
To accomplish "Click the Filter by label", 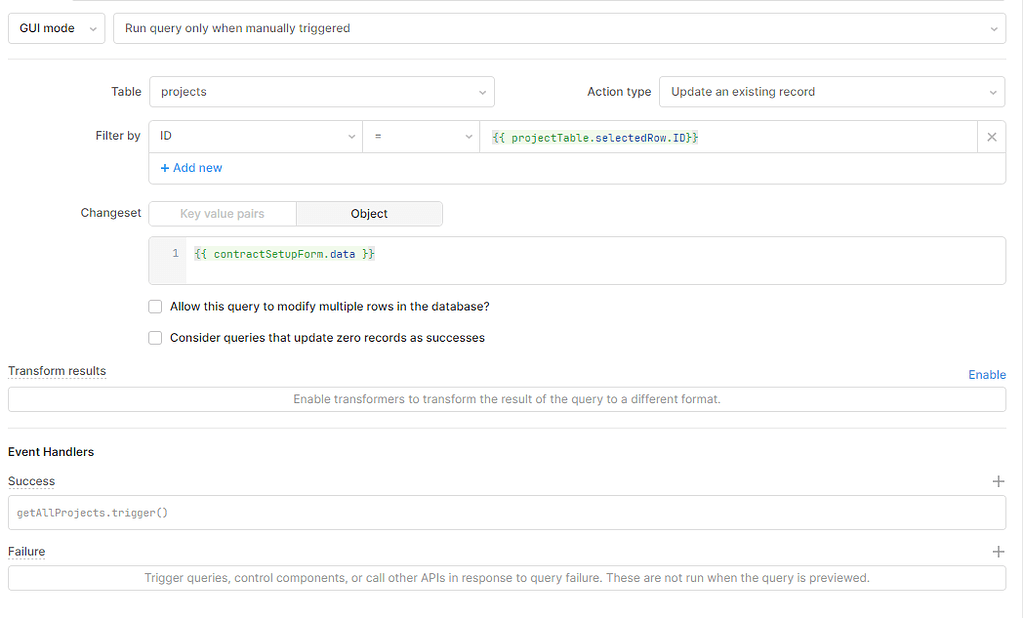I will click(118, 136).
